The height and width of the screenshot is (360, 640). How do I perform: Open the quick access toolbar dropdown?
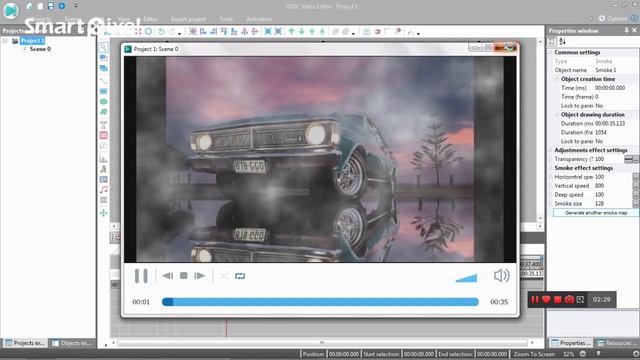tap(76, 6)
